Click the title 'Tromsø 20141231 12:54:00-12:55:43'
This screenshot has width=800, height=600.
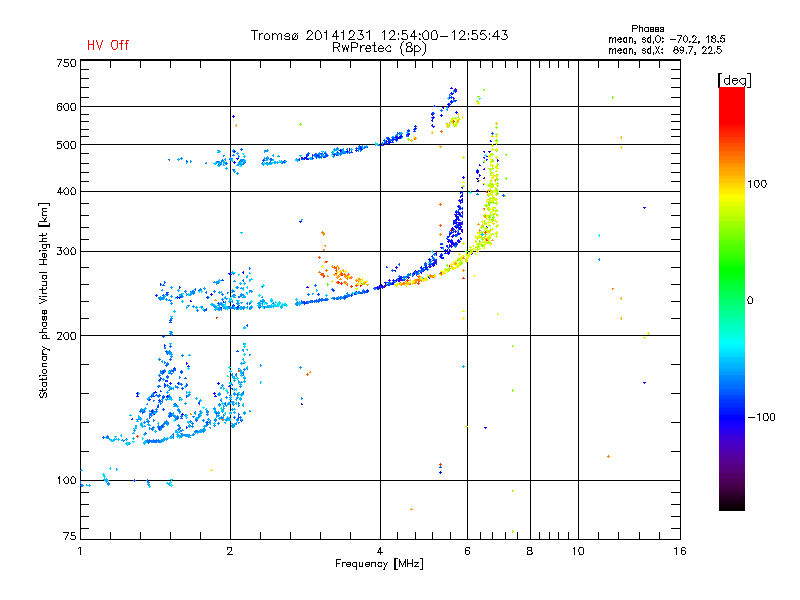point(379,35)
